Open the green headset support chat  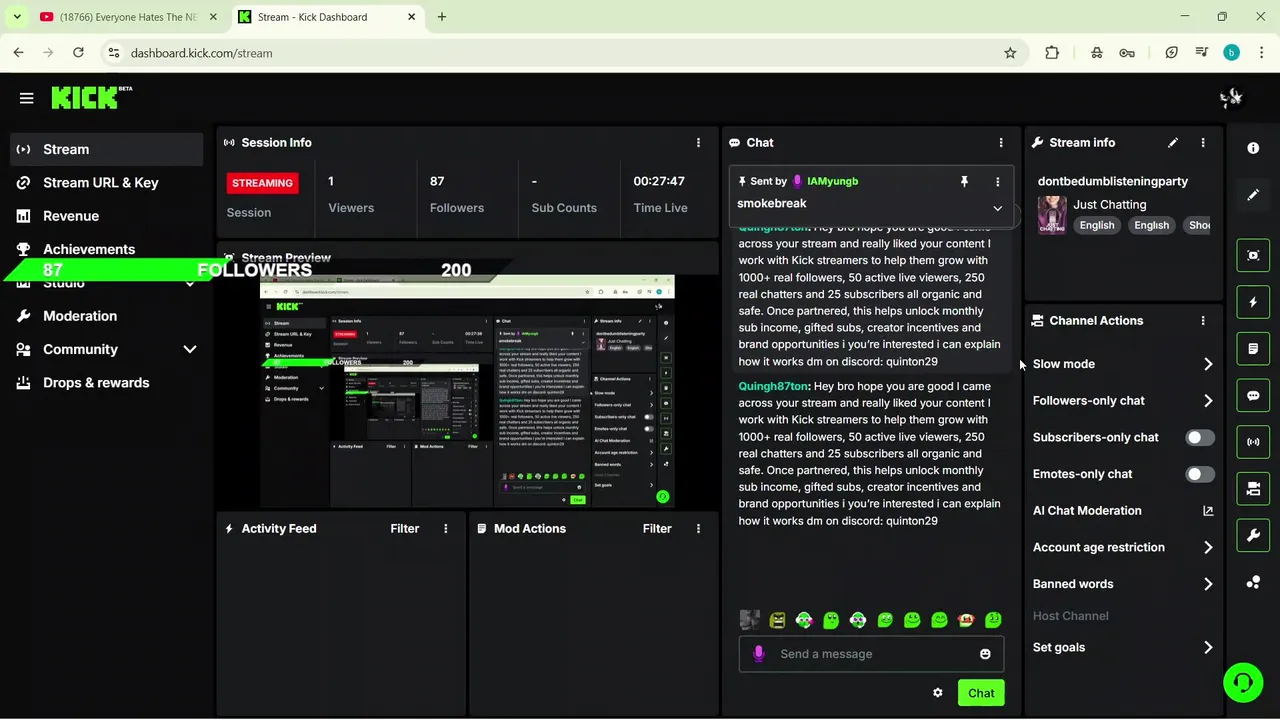[x=1243, y=683]
